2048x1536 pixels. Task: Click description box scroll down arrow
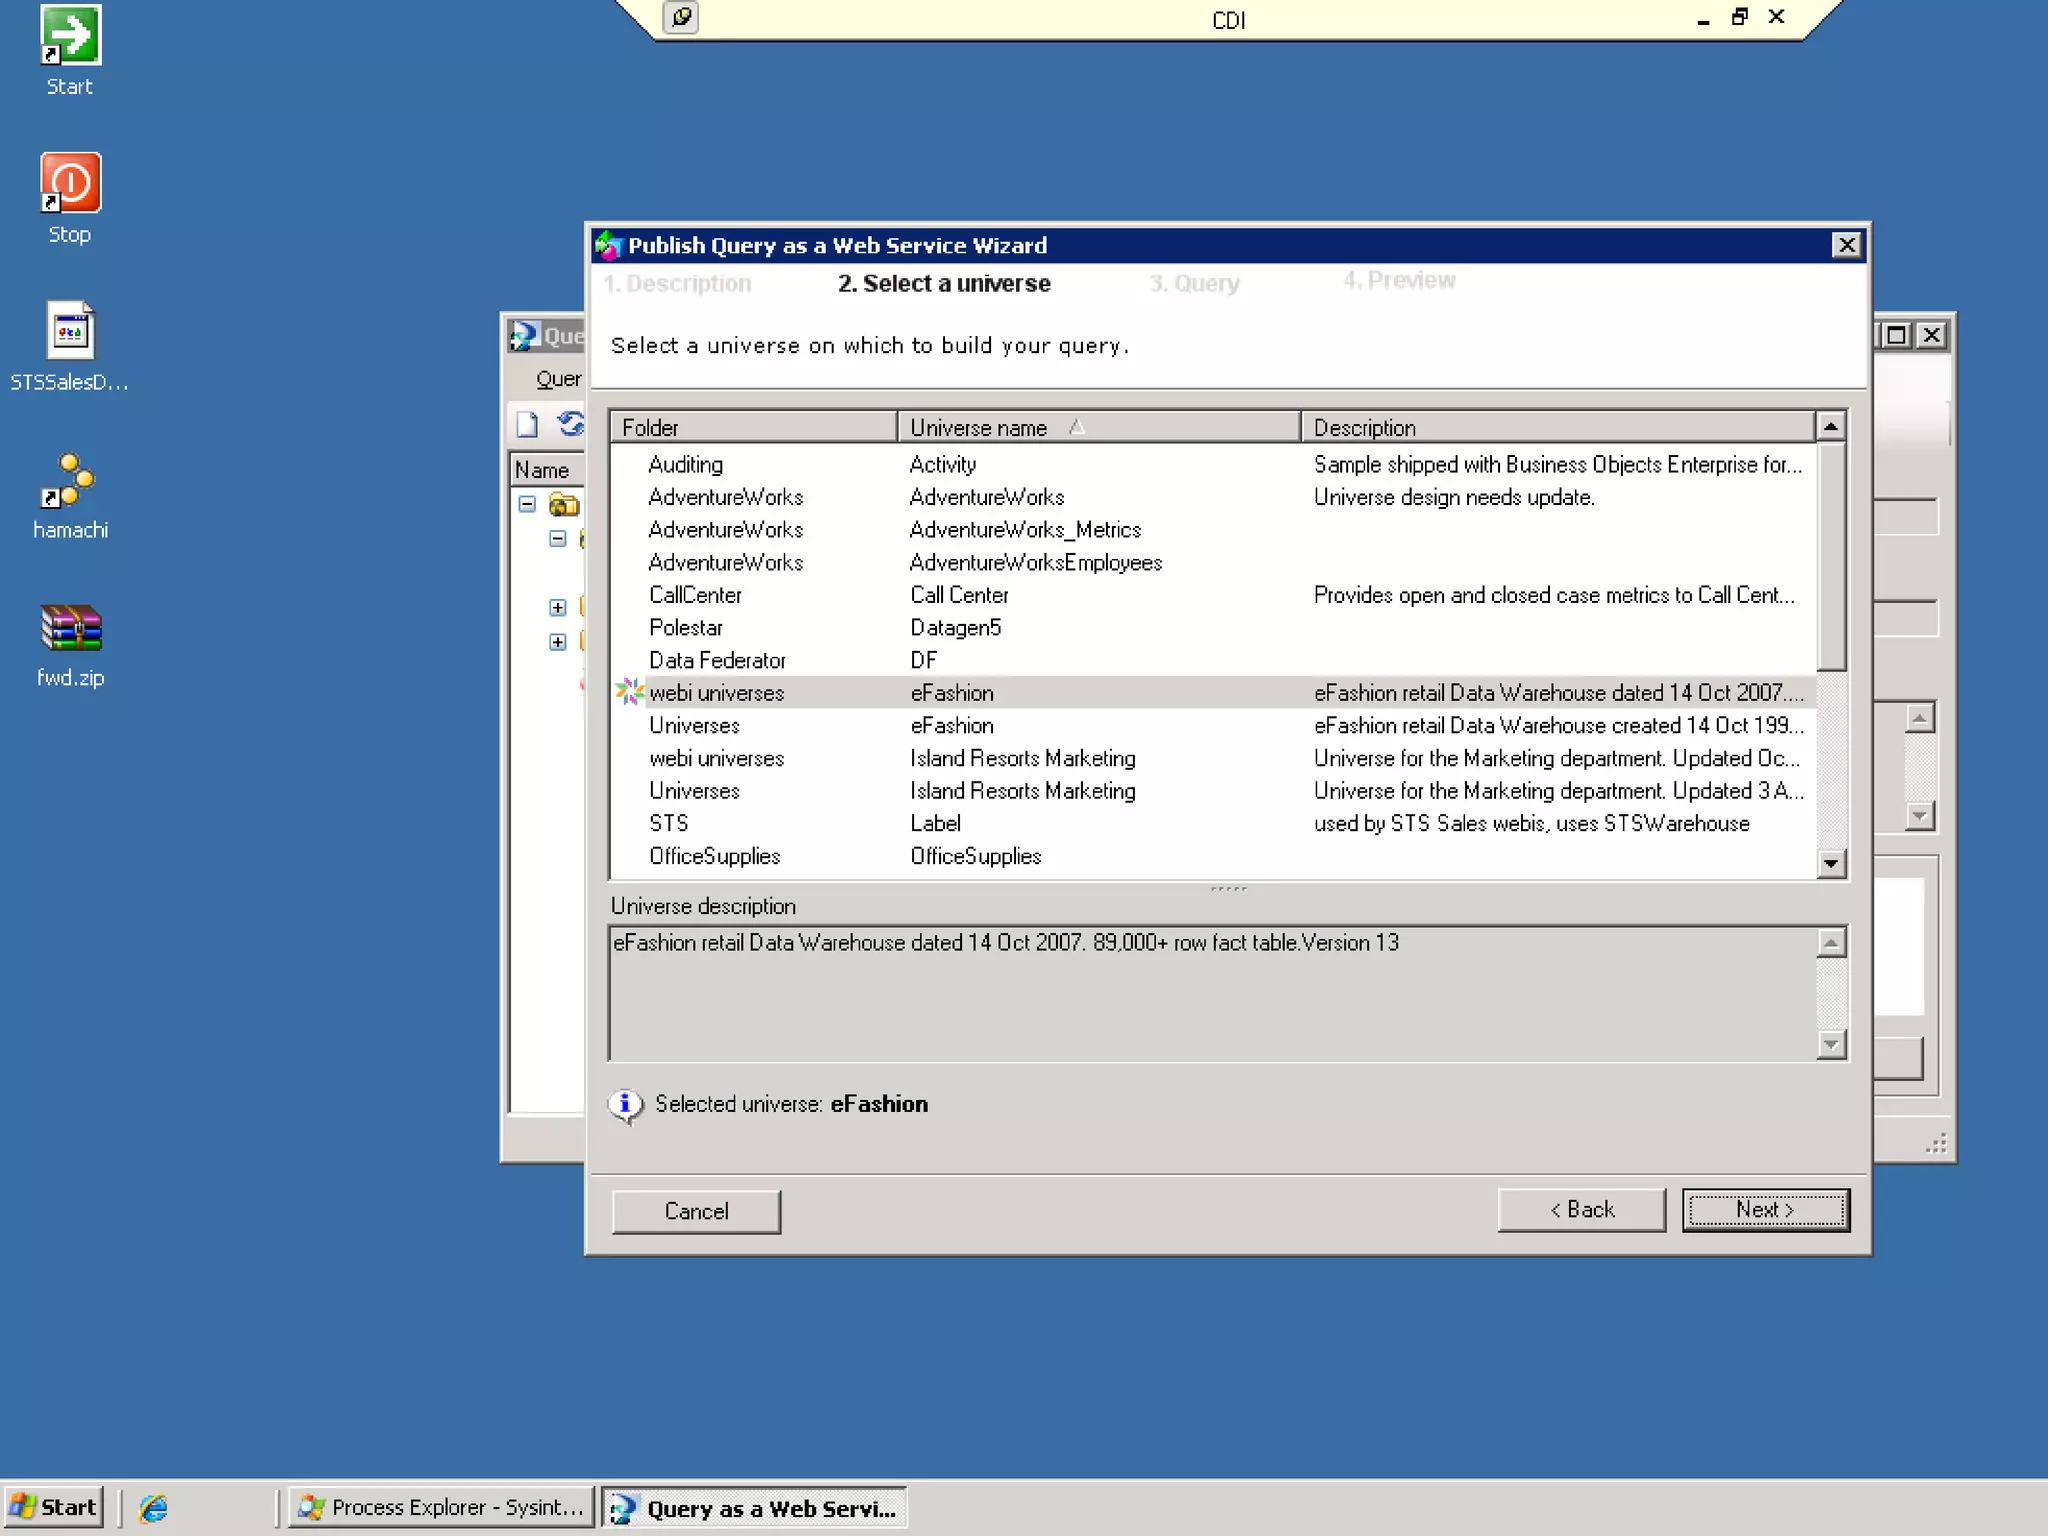1831,1045
